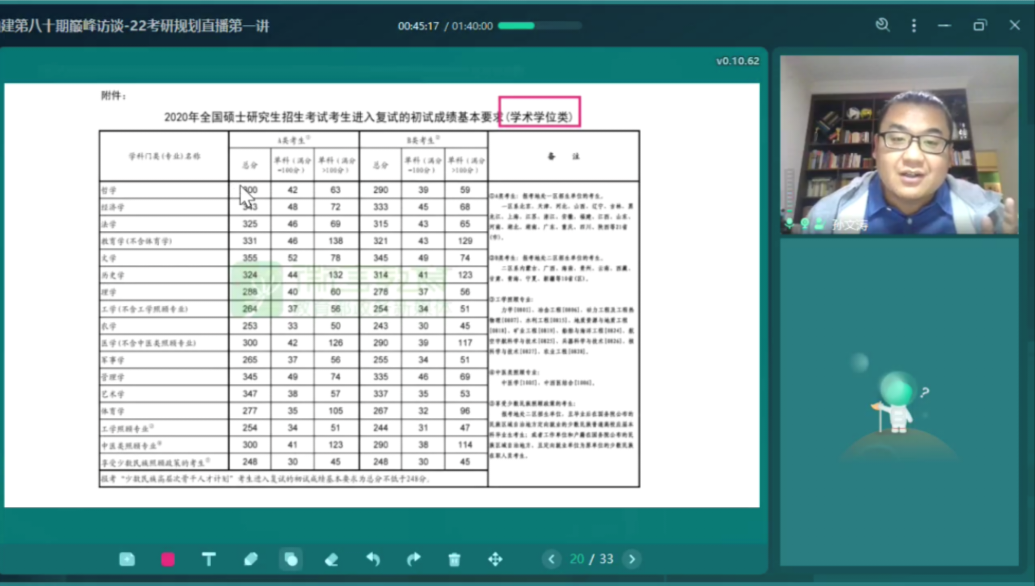Redo the annotation
Viewport: 1035px width, 586px height.
pyautogui.click(x=414, y=559)
